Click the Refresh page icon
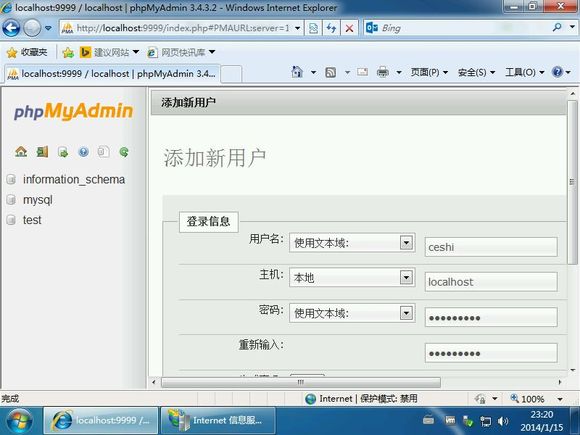This screenshot has height=435, width=580. [x=331, y=28]
